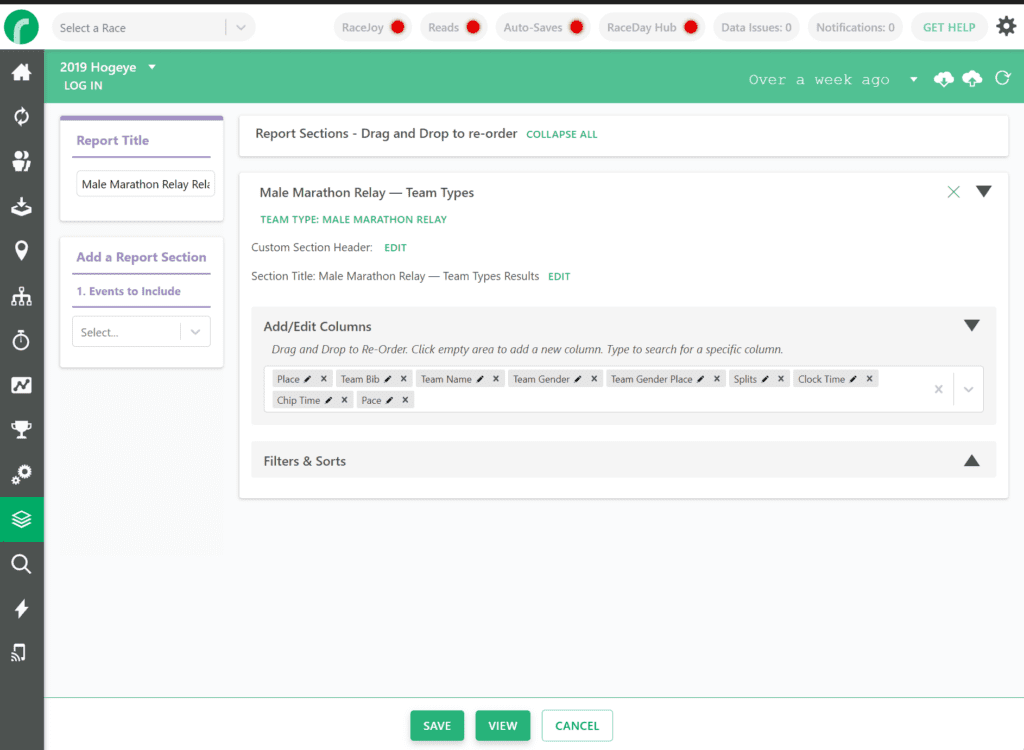Click the cloud download icon
This screenshot has width=1024, height=750.
[944, 79]
